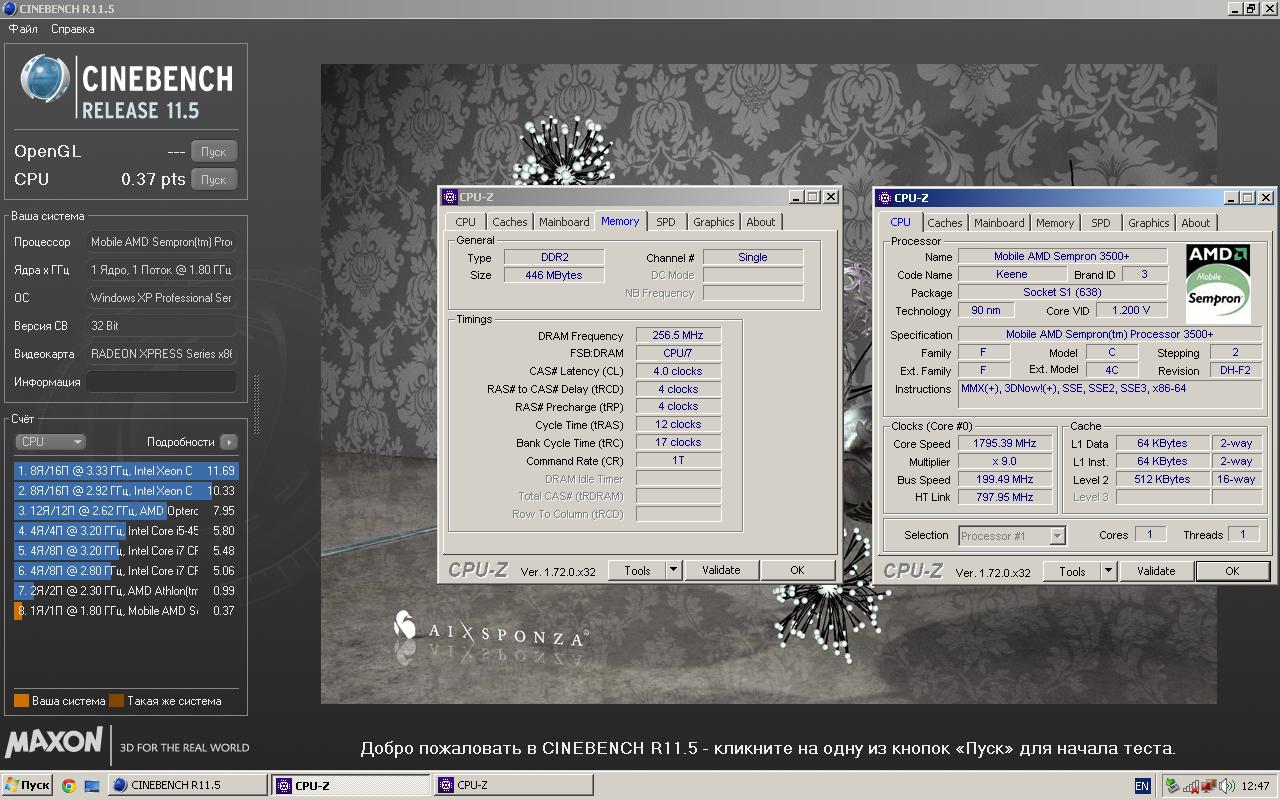The image size is (1280, 800).
Task: Click the first green tray icon
Action: pyautogui.click(x=1173, y=786)
